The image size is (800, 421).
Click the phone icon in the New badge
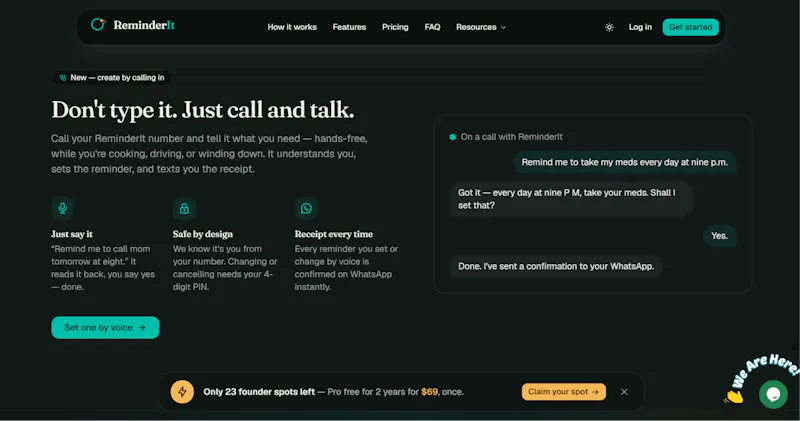click(63, 78)
